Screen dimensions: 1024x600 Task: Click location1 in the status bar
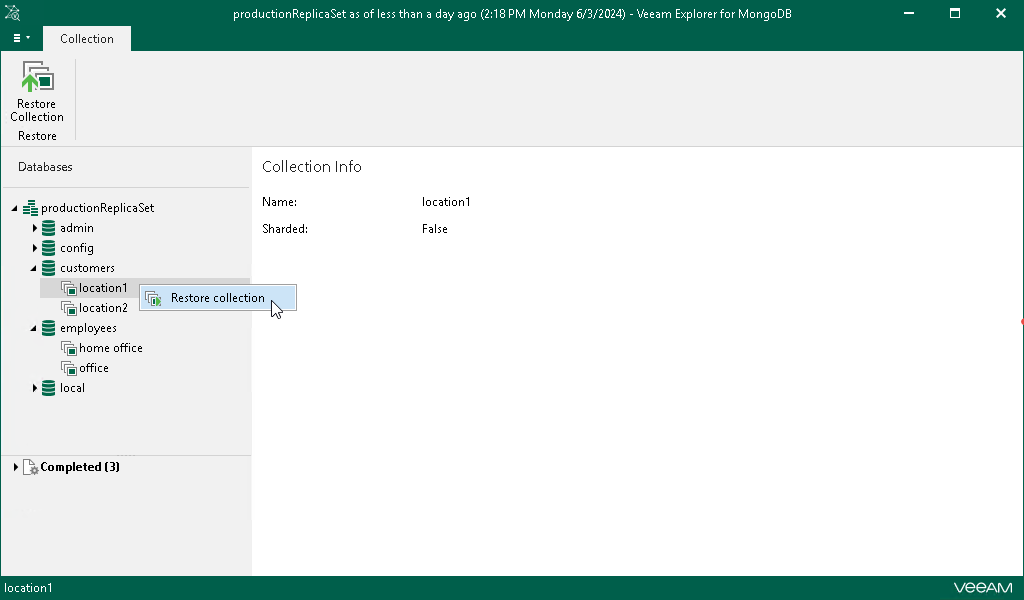pyautogui.click(x=28, y=588)
